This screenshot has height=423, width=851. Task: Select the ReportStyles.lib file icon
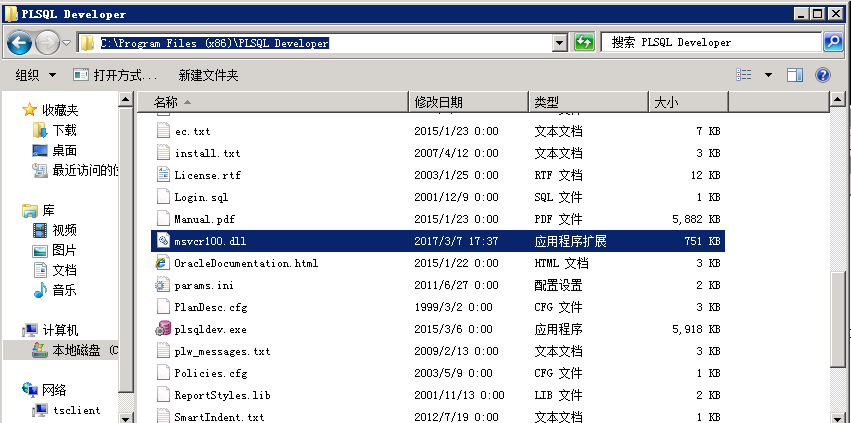163,395
